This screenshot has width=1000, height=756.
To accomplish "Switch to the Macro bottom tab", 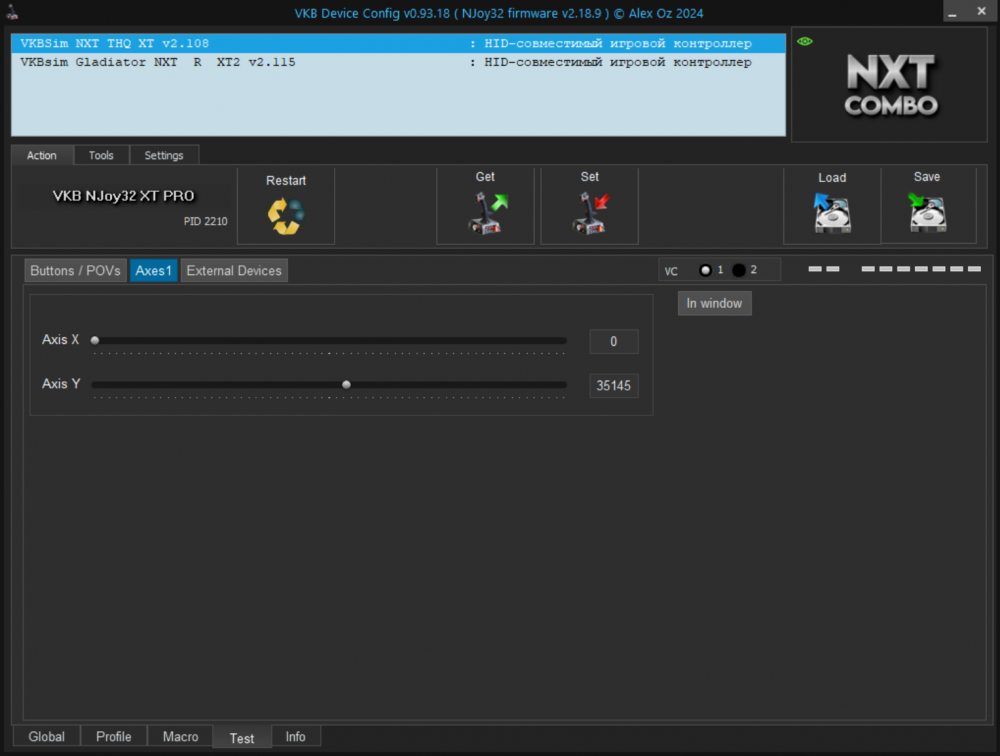I will pos(180,737).
